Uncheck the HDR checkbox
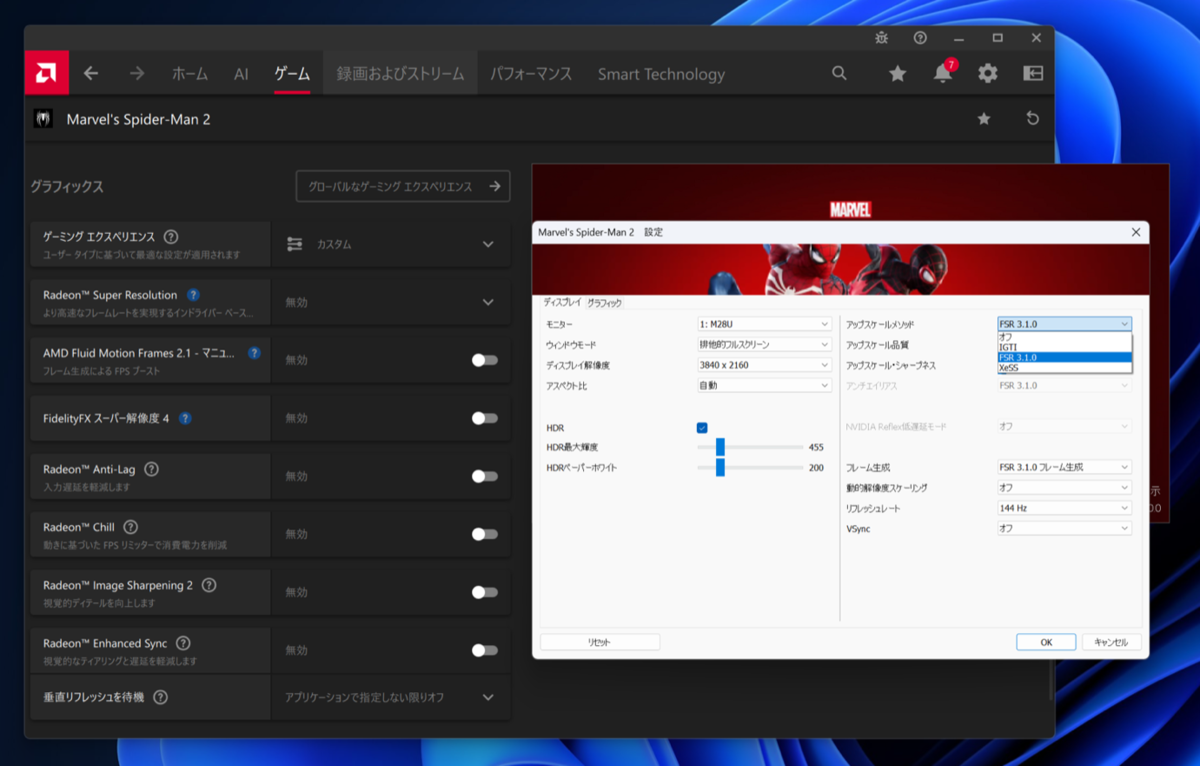The height and width of the screenshot is (766, 1200). coord(702,427)
